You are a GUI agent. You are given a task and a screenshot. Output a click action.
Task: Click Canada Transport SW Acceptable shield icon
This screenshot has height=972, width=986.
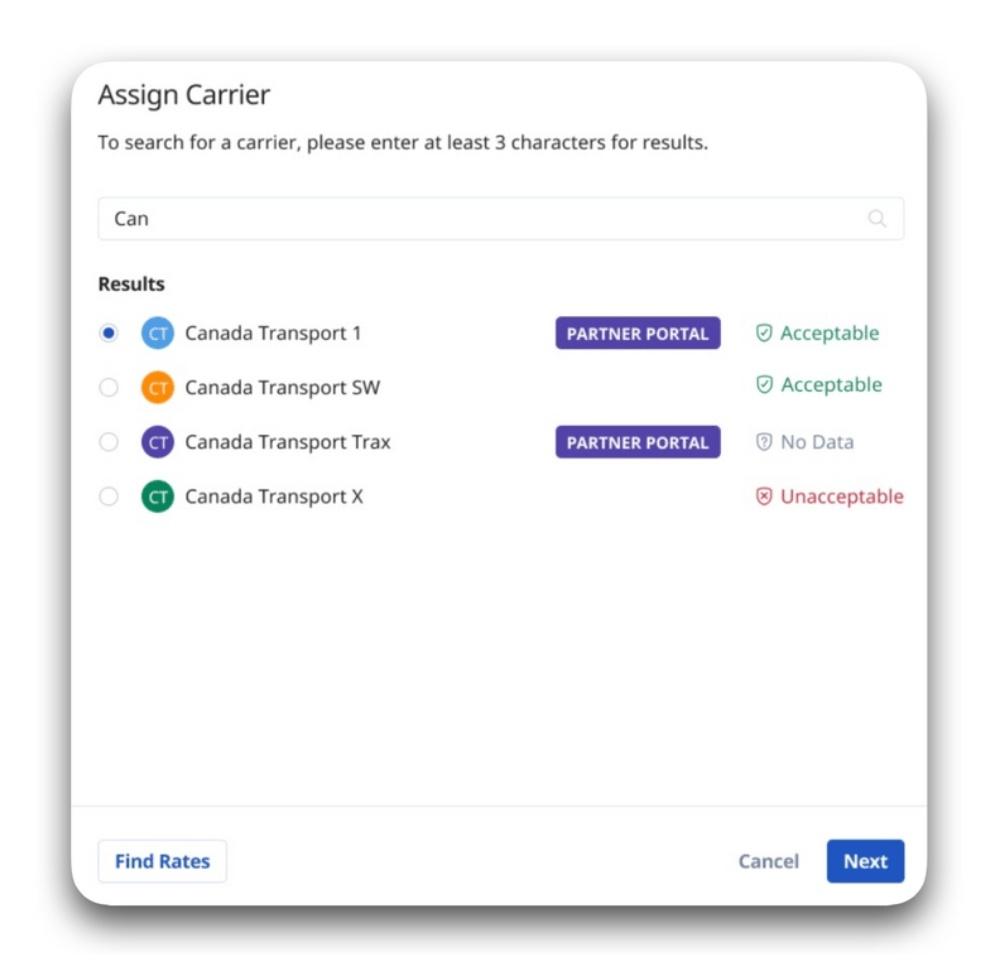(x=764, y=386)
